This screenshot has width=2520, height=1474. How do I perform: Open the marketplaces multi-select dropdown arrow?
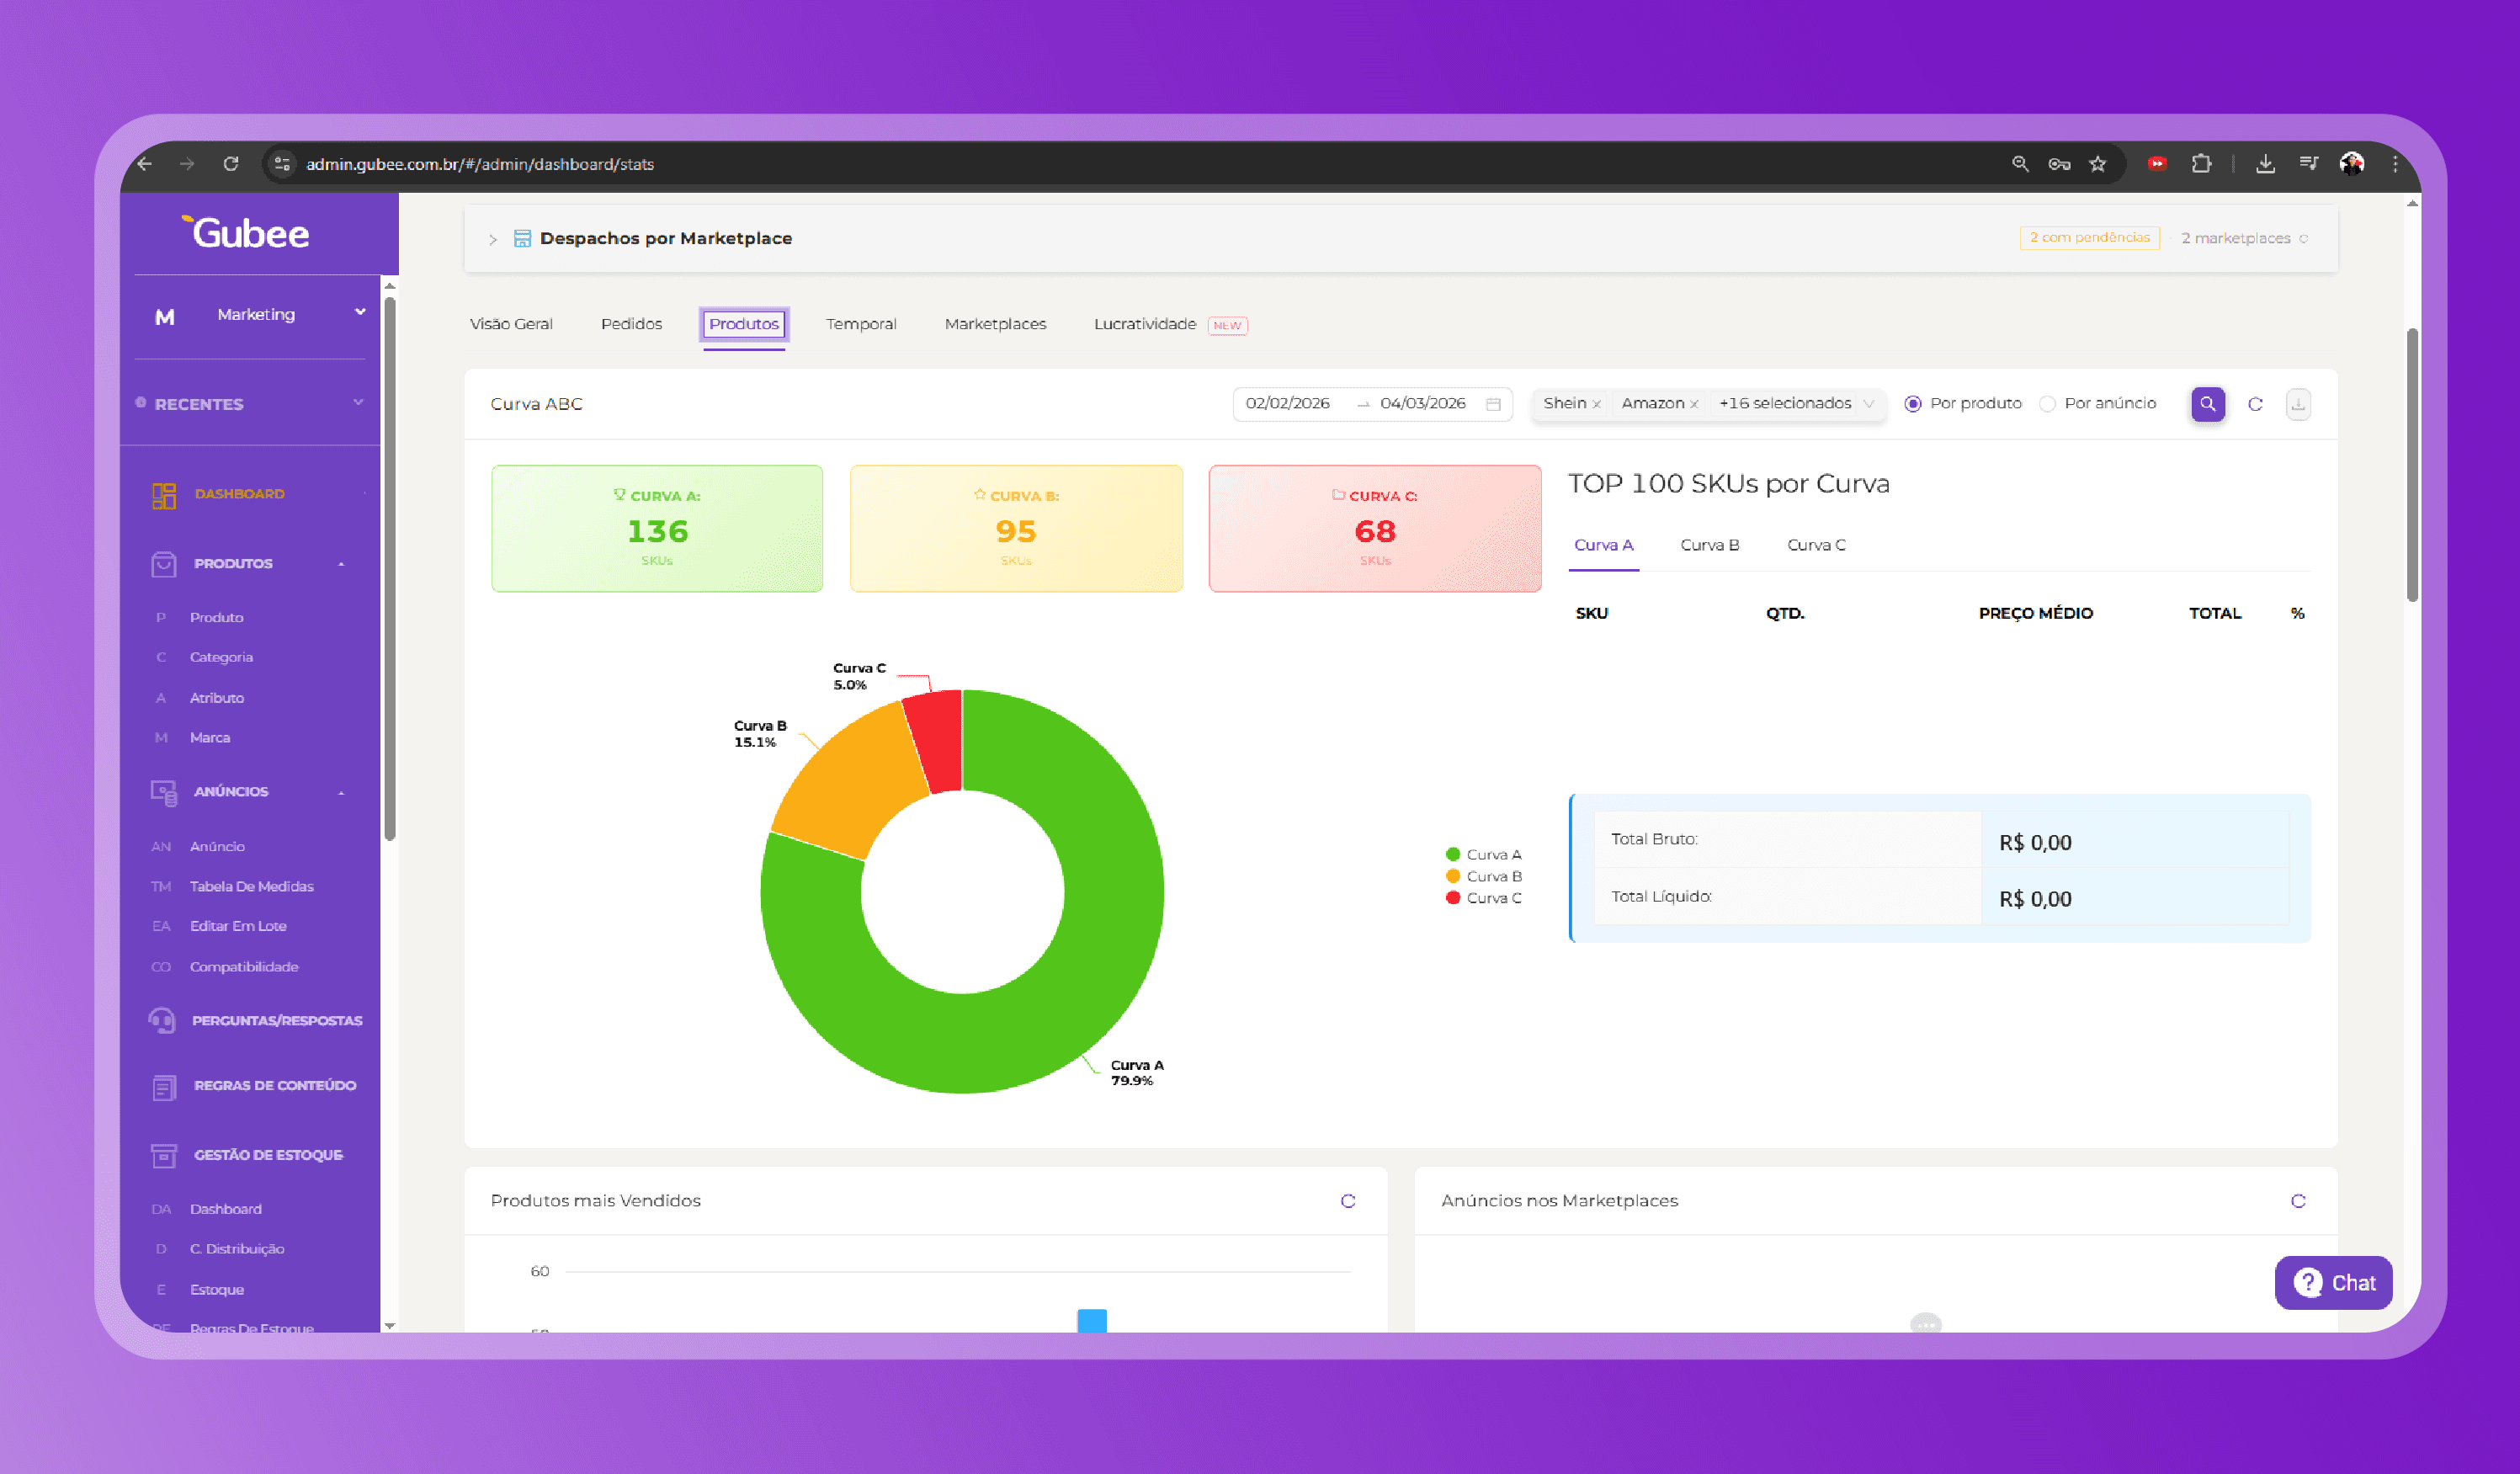point(1869,404)
